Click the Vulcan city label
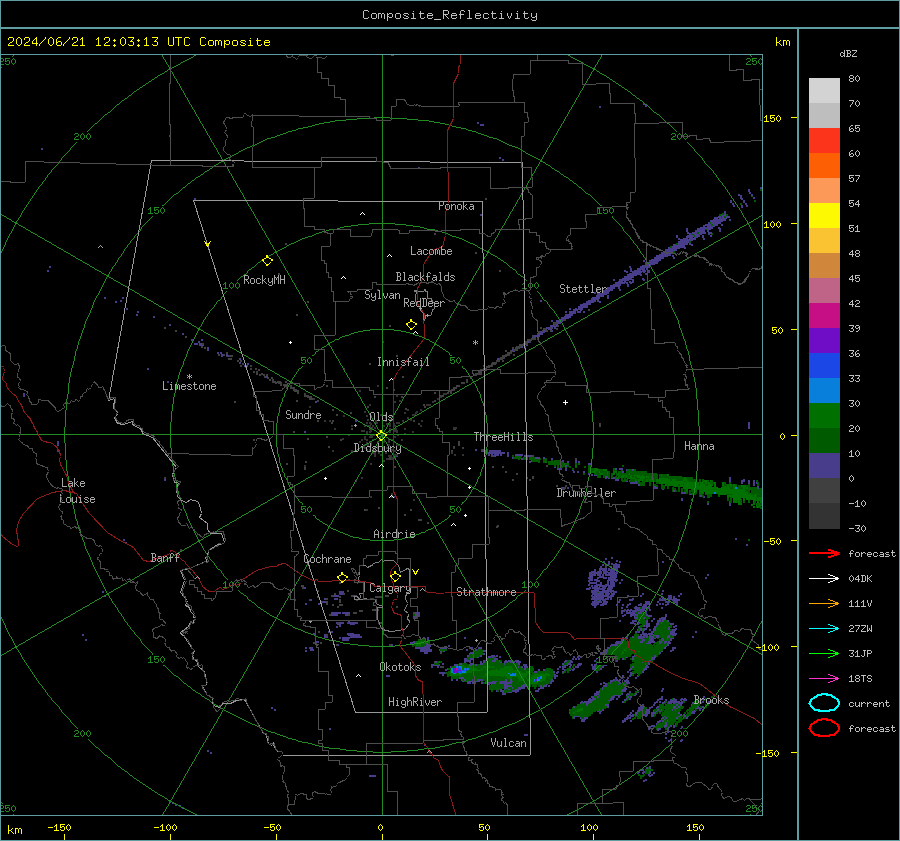This screenshot has width=900, height=841. [x=509, y=743]
